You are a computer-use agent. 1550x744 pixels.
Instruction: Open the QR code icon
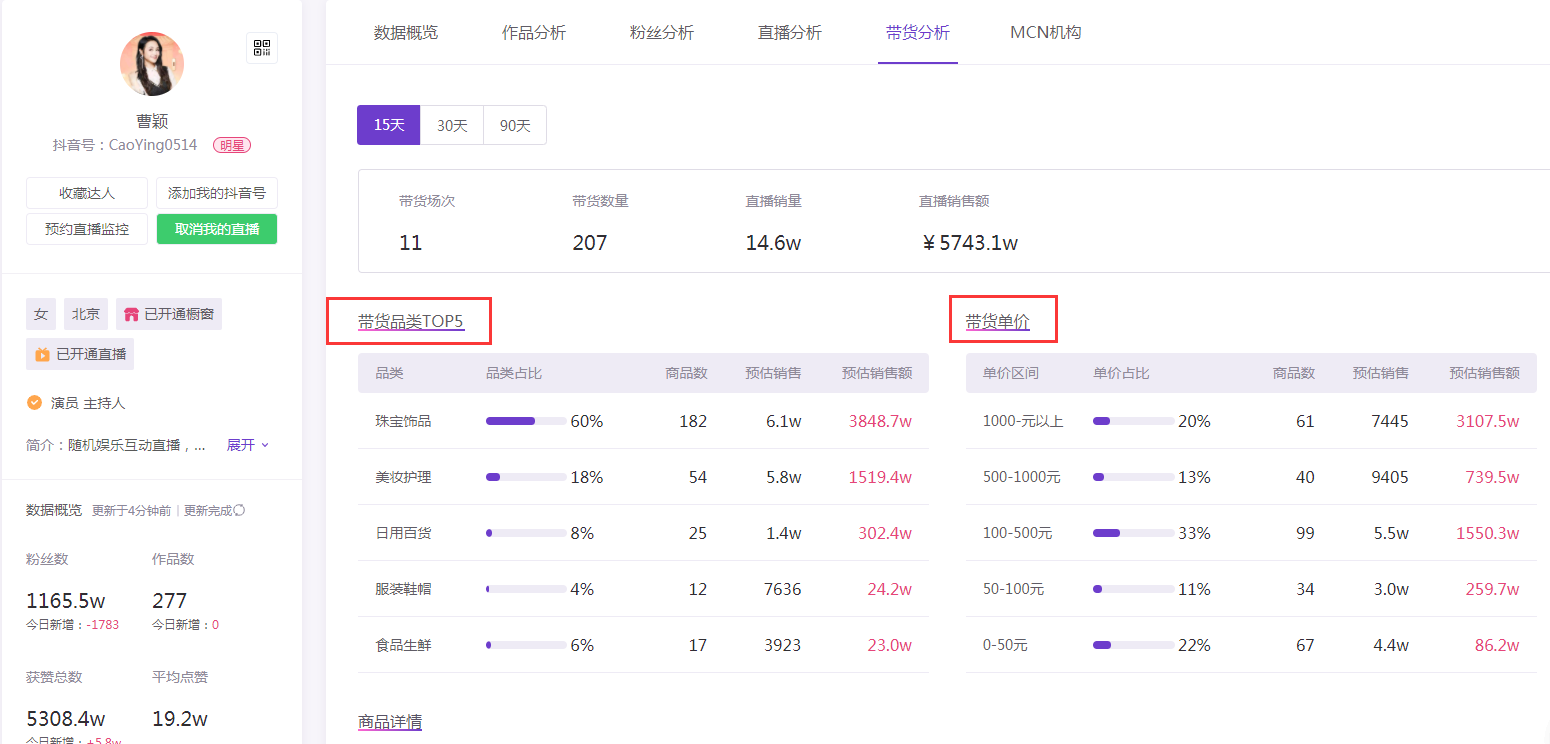point(262,48)
